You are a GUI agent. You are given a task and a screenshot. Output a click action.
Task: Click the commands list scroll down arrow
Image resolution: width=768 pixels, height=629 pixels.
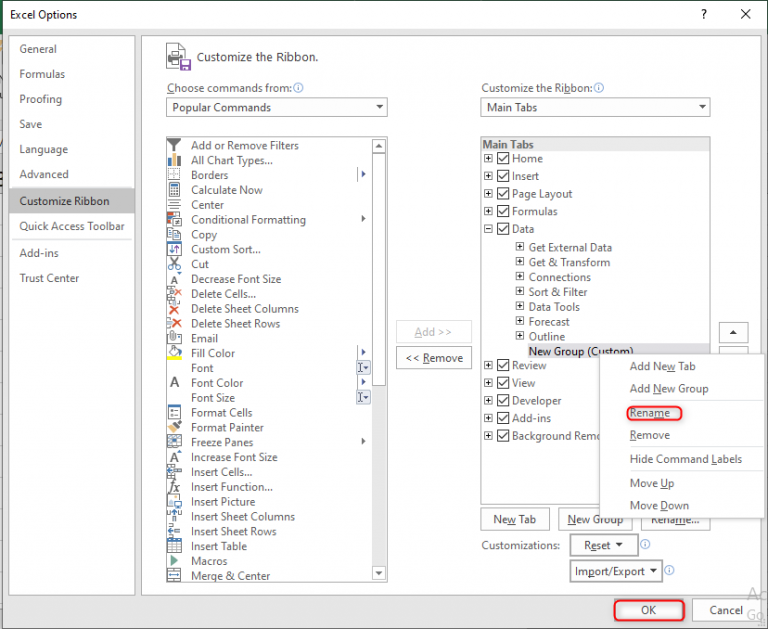[379, 573]
